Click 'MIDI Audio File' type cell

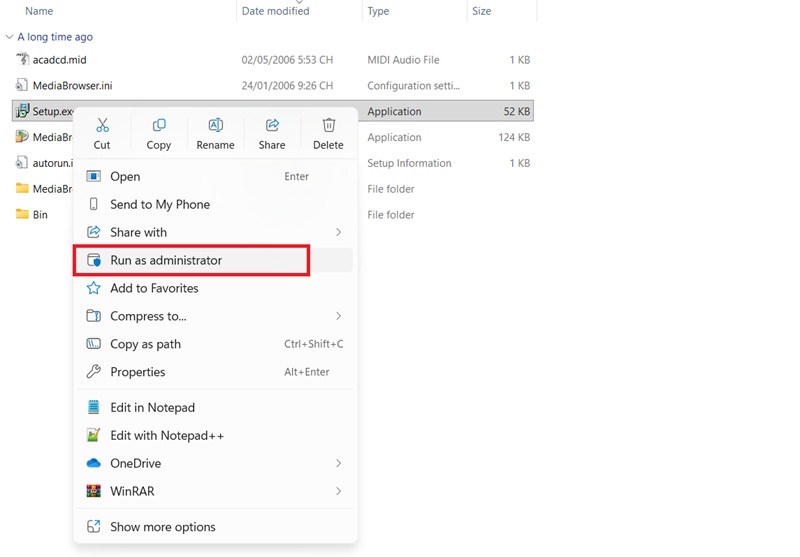403,60
